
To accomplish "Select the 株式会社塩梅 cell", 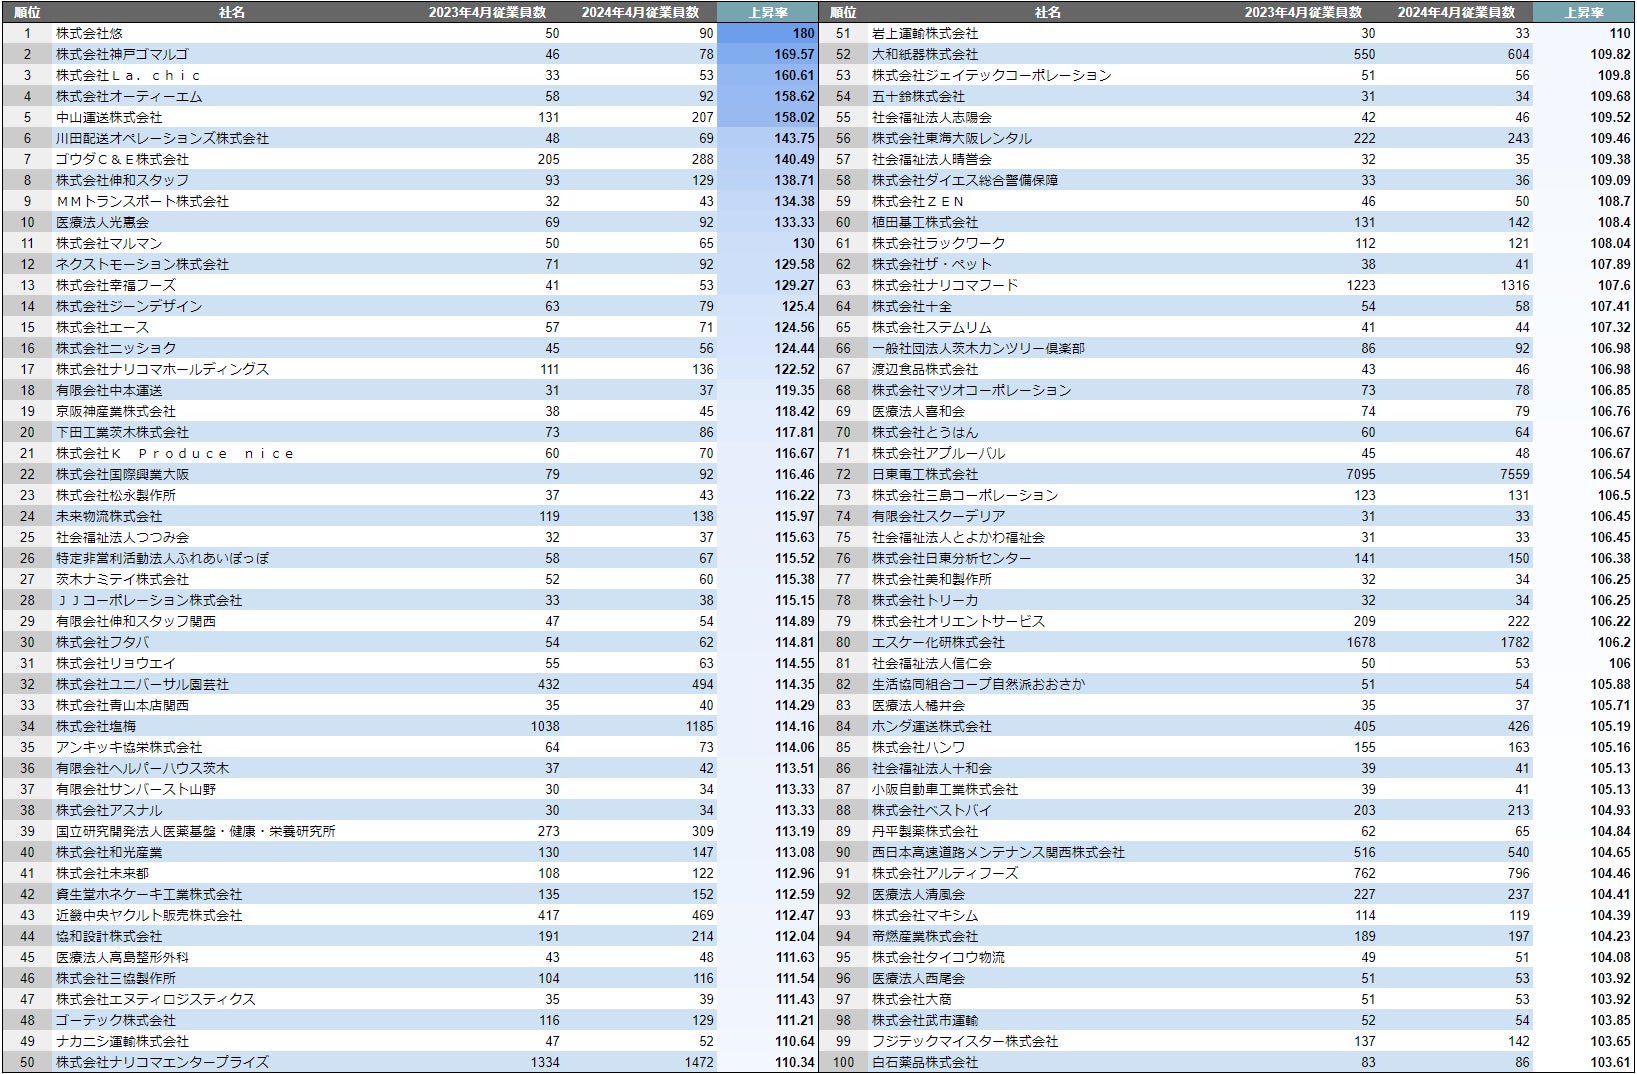I will [x=96, y=726].
